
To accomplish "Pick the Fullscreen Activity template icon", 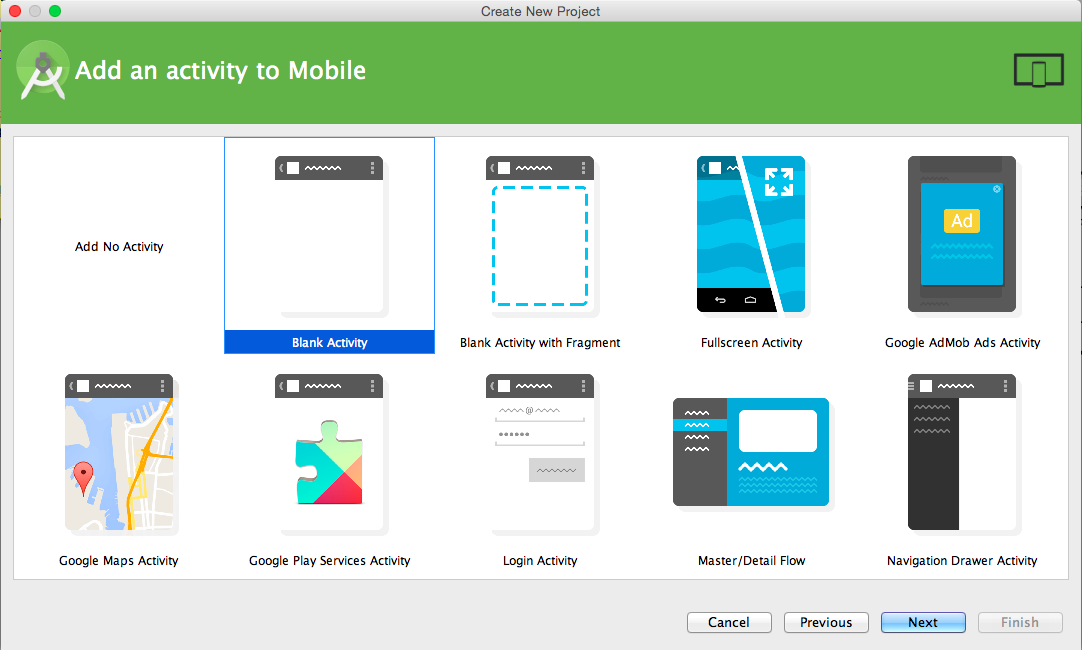I will click(751, 234).
